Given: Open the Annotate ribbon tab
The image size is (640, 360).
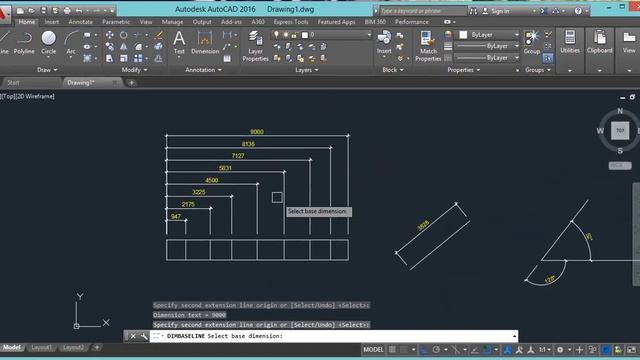Looking at the screenshot, I should 80,22.
